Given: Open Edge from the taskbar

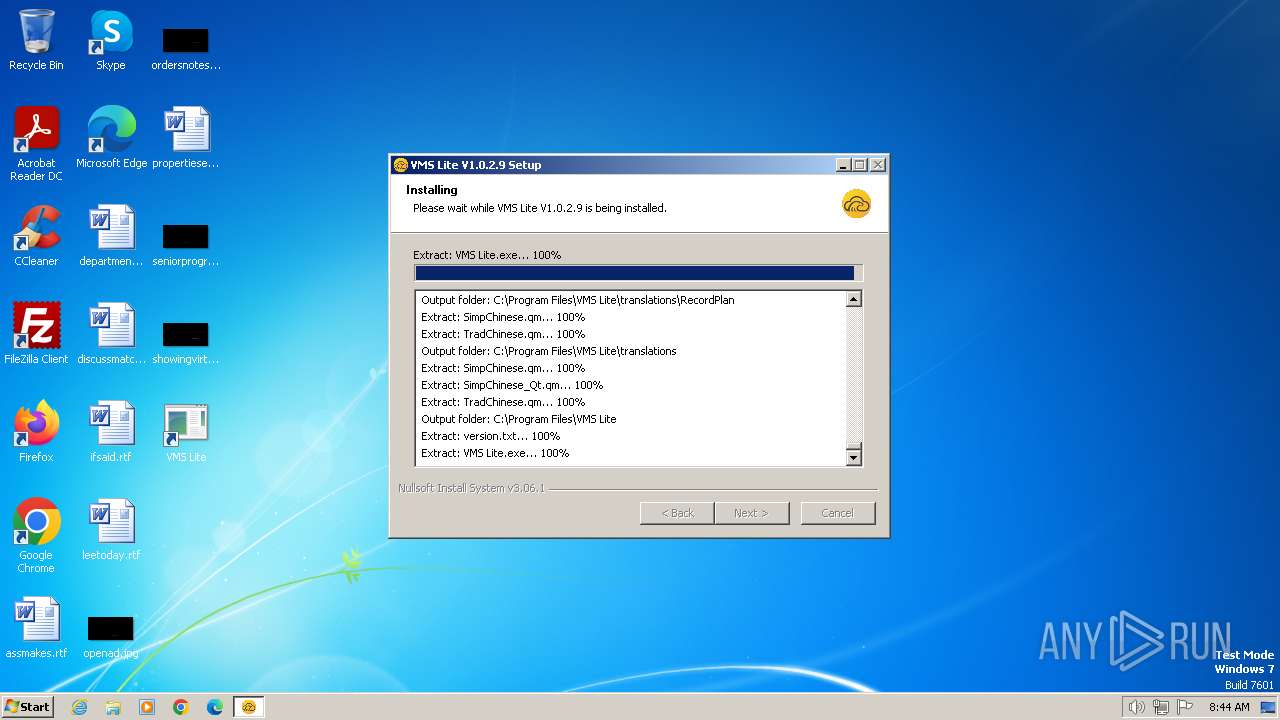Looking at the screenshot, I should tap(215, 707).
